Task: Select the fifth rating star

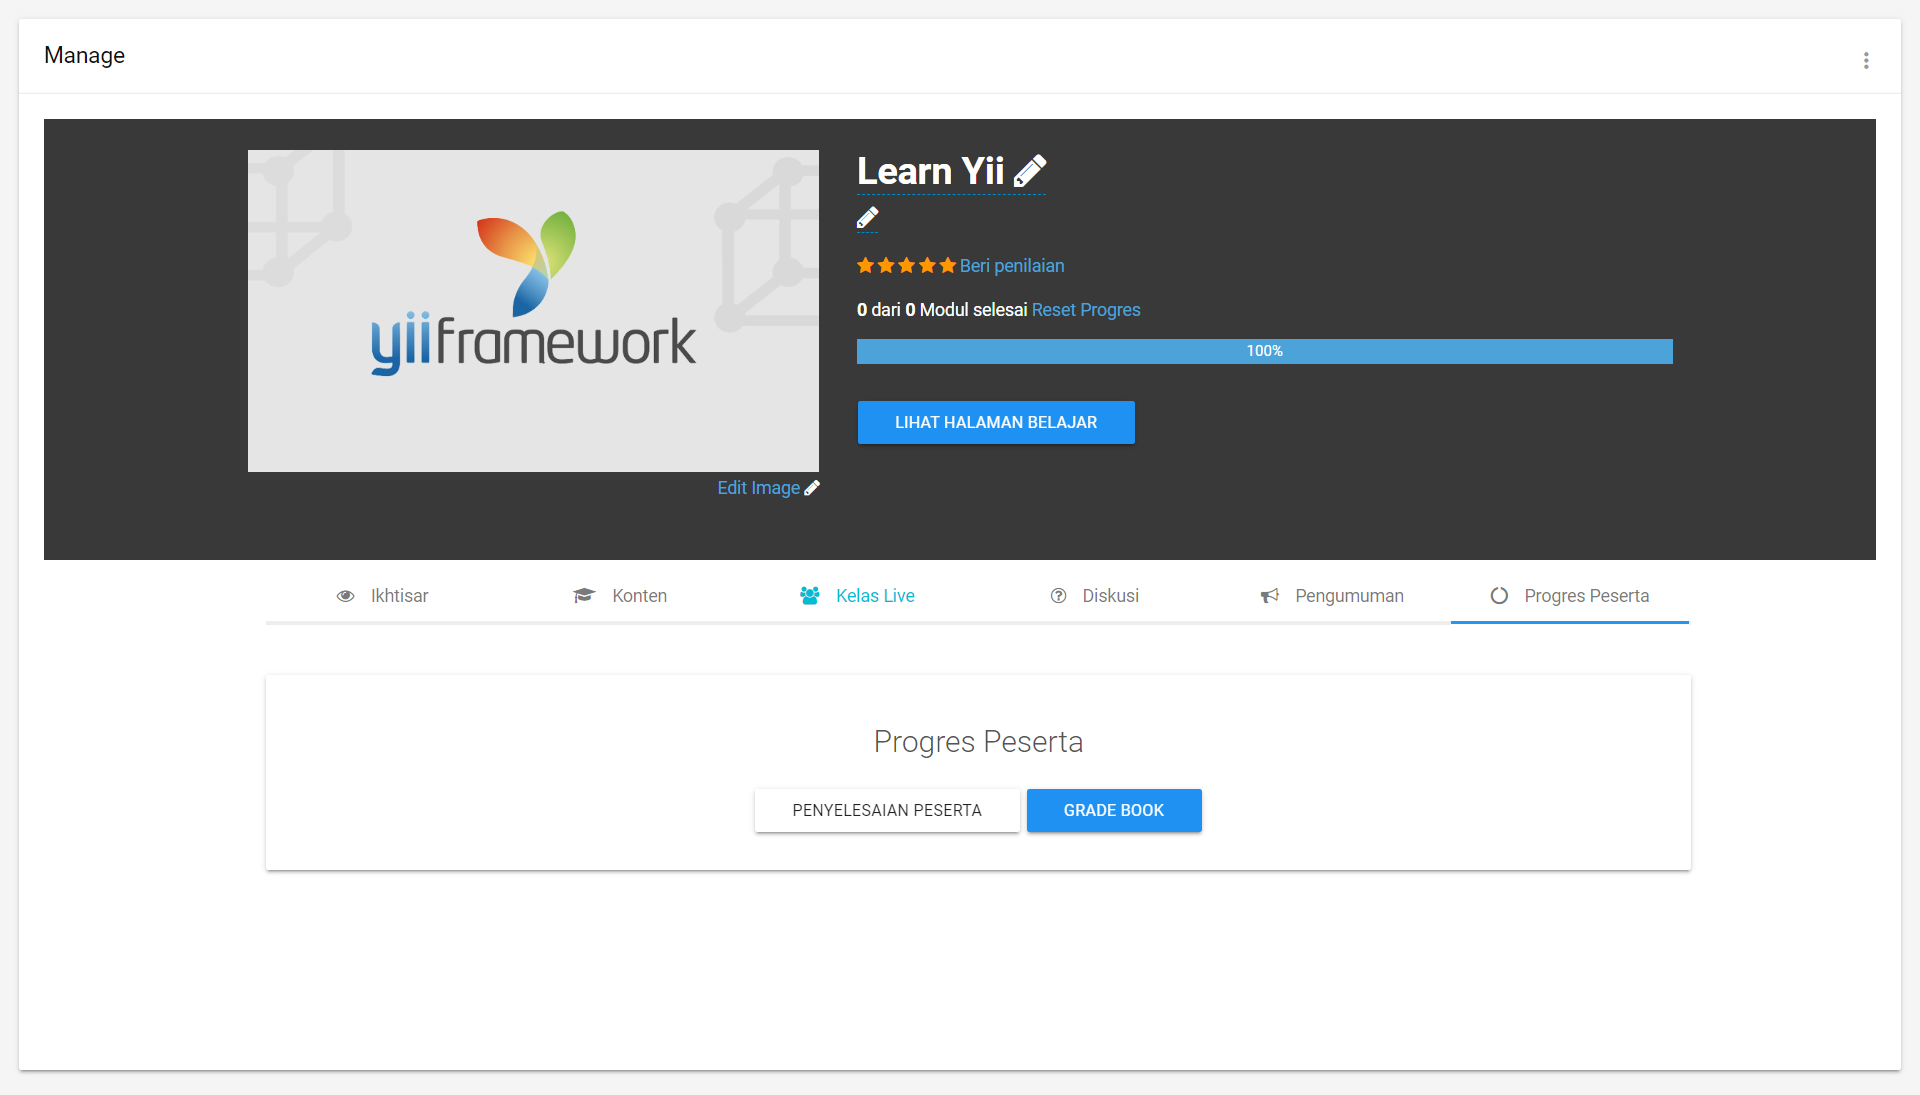Action: (948, 266)
